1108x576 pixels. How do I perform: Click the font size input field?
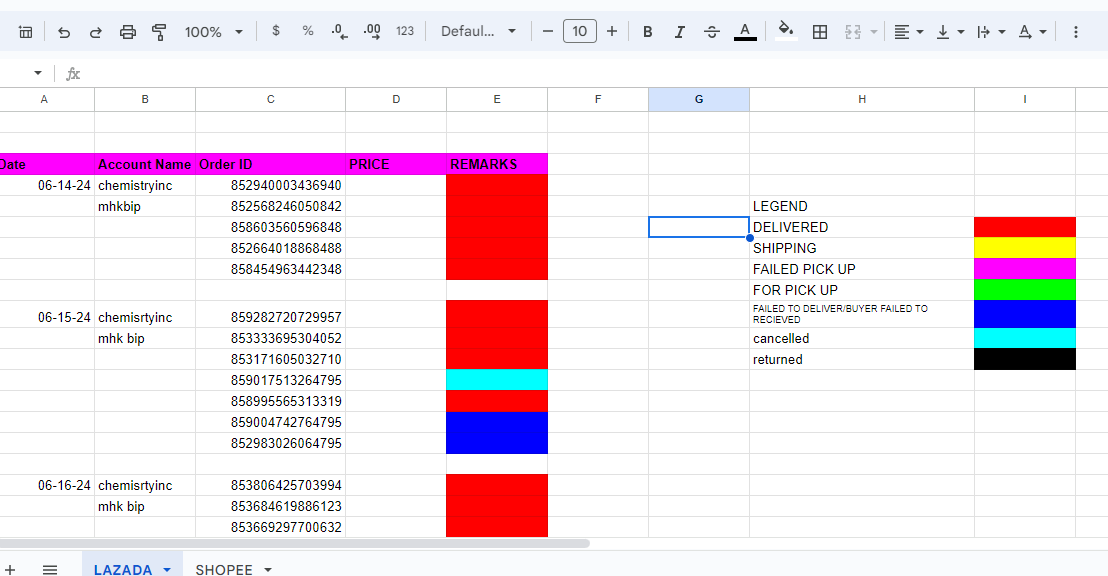point(579,31)
